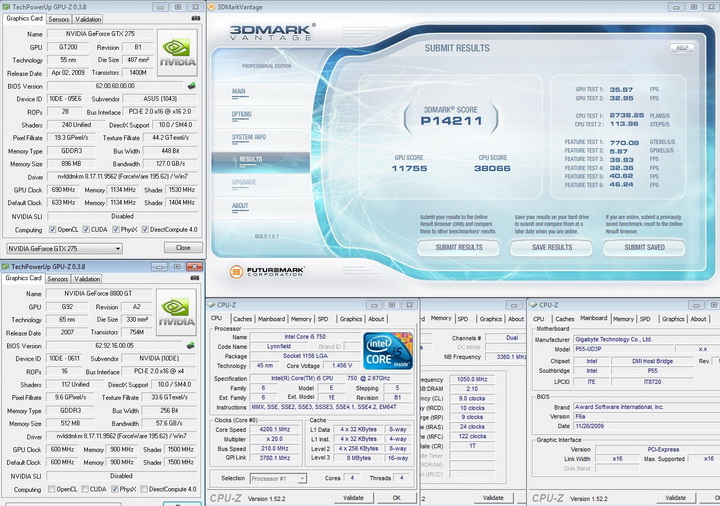Viewport: 720px width, 506px height.
Task: Open OPTIONS section in 3DMark Vantage
Action: (242, 114)
